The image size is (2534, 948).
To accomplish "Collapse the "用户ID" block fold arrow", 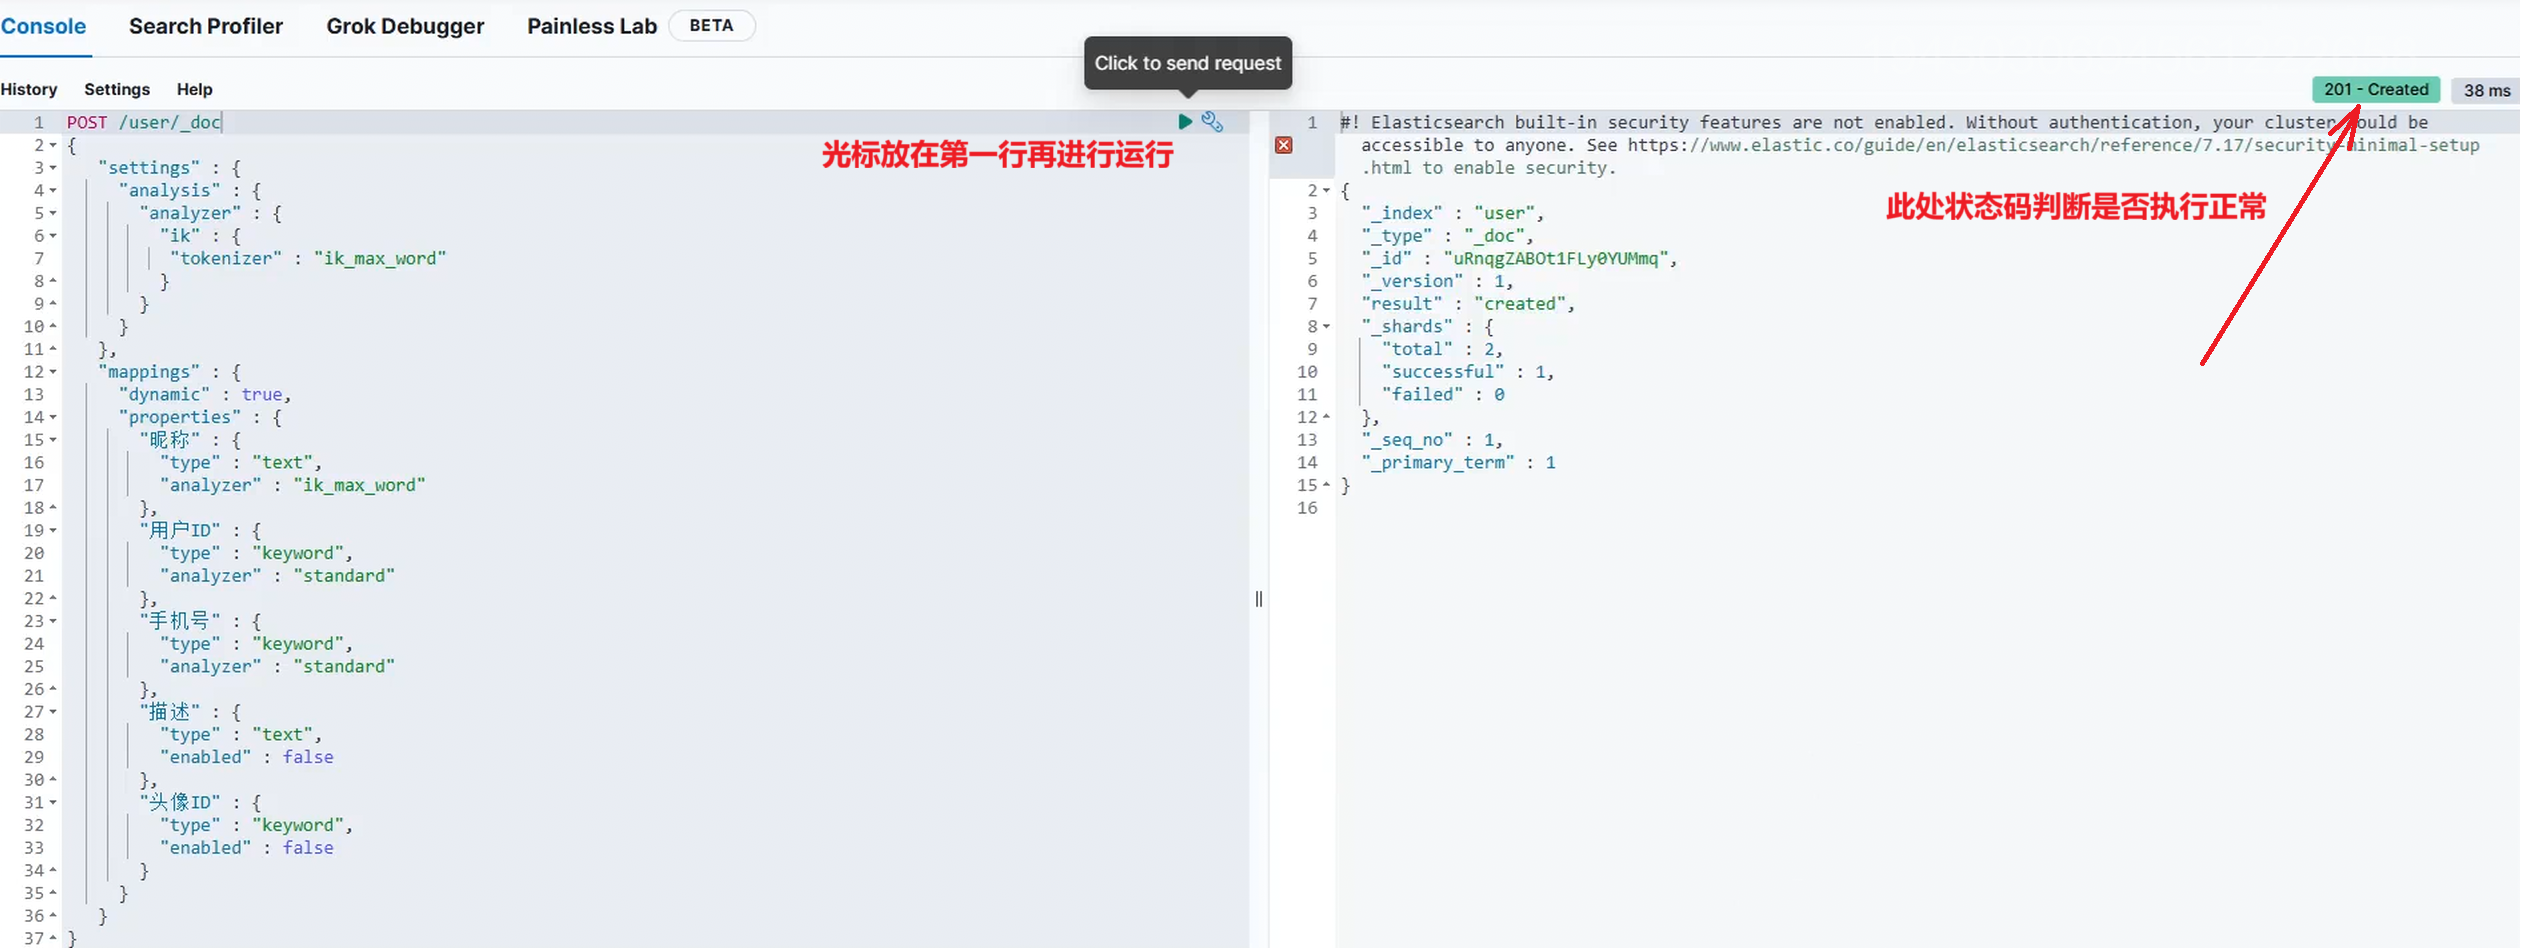I will (53, 530).
